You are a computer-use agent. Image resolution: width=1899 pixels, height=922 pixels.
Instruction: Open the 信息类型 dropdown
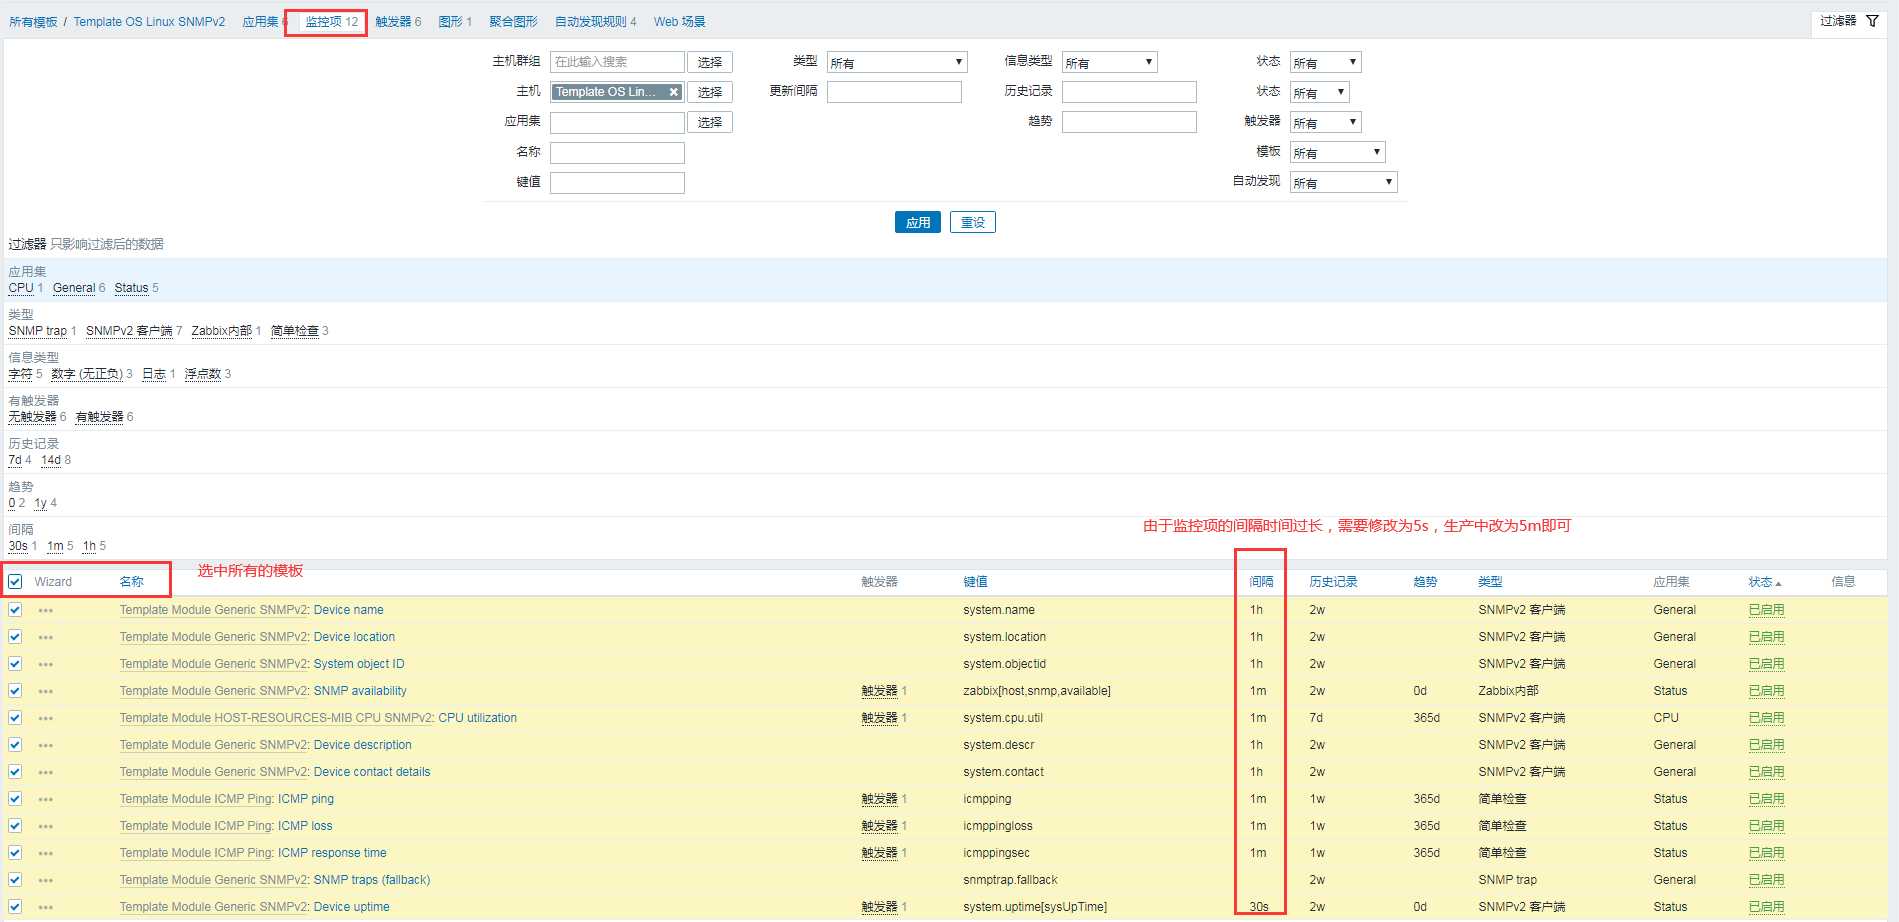tap(1109, 62)
